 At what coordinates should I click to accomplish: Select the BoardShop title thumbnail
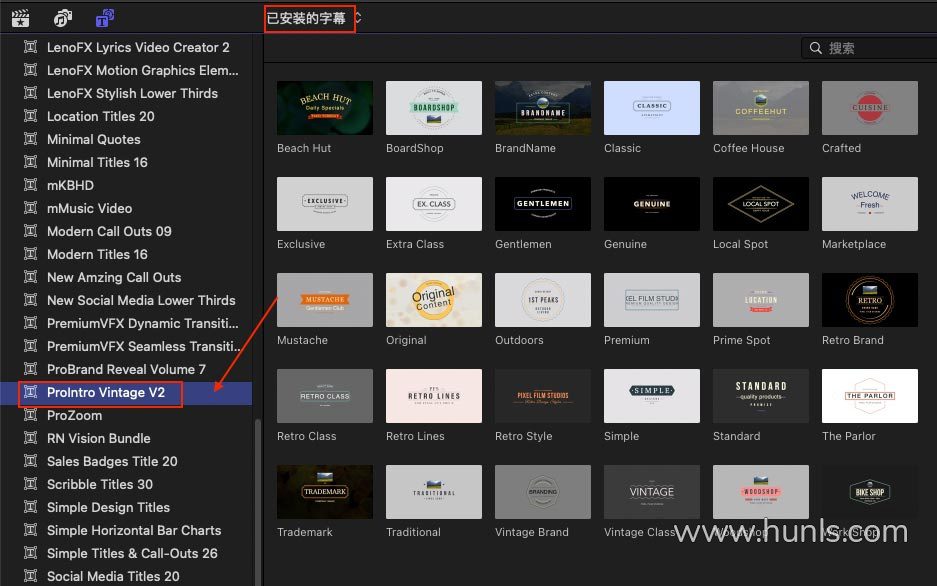(x=434, y=108)
